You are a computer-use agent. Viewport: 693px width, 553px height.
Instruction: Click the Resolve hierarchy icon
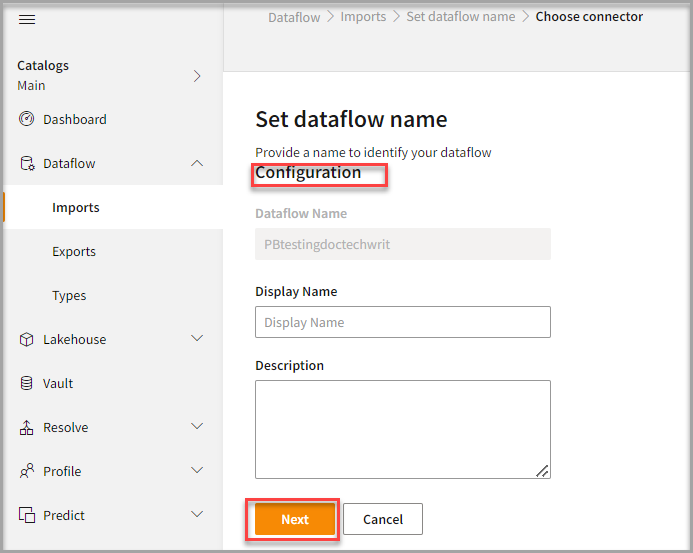pyautogui.click(x=27, y=428)
